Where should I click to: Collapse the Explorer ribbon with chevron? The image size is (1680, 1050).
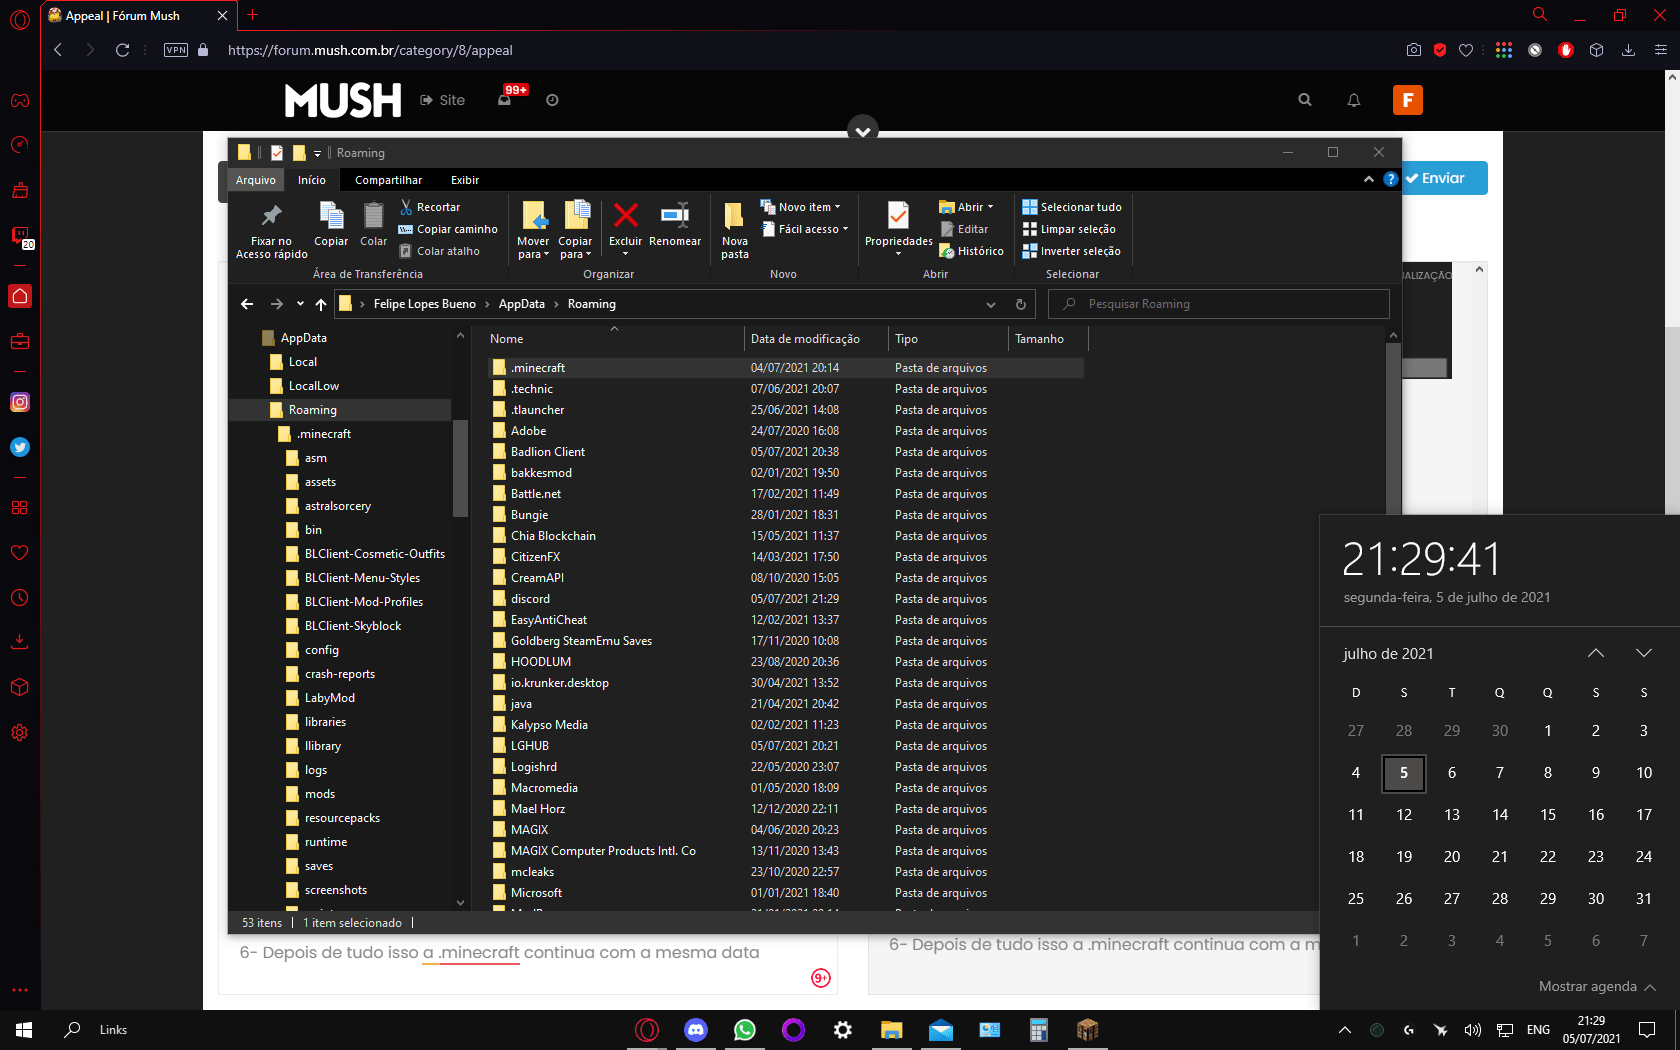1368,179
